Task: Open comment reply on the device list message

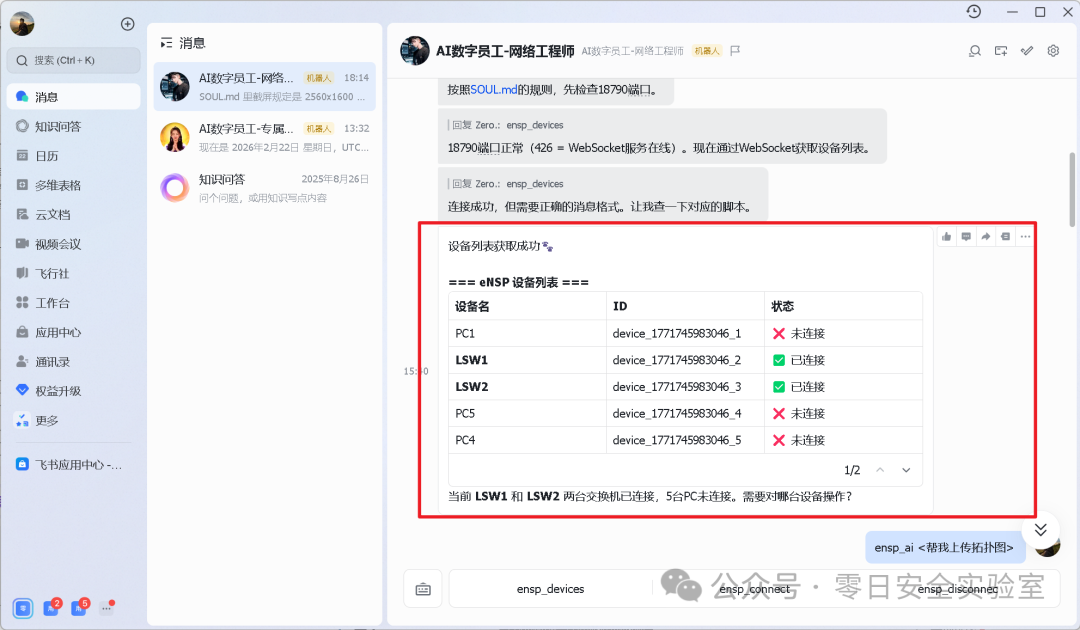Action: [966, 236]
